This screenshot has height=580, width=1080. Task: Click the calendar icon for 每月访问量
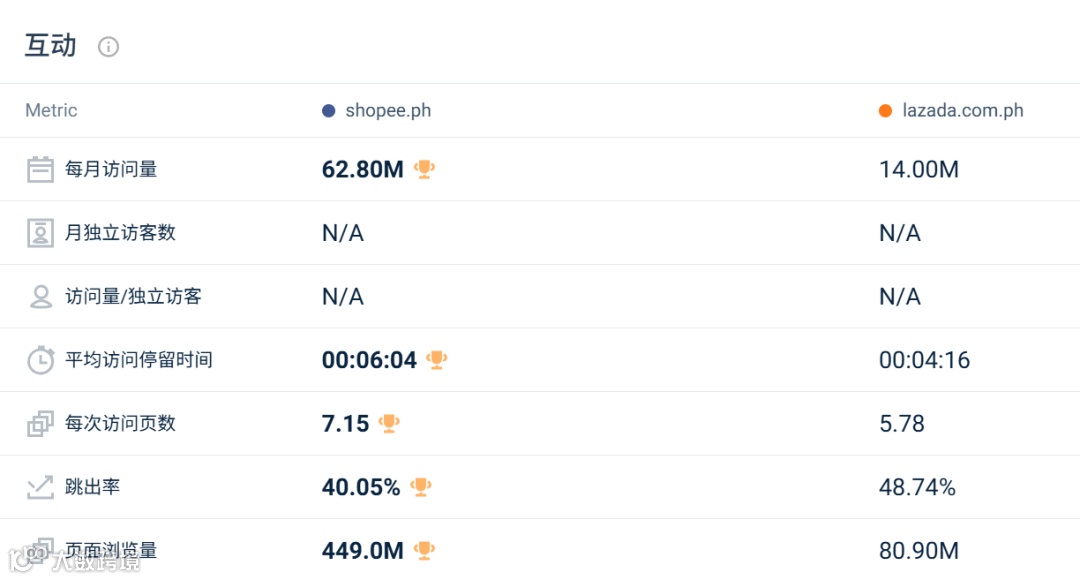(x=40, y=170)
